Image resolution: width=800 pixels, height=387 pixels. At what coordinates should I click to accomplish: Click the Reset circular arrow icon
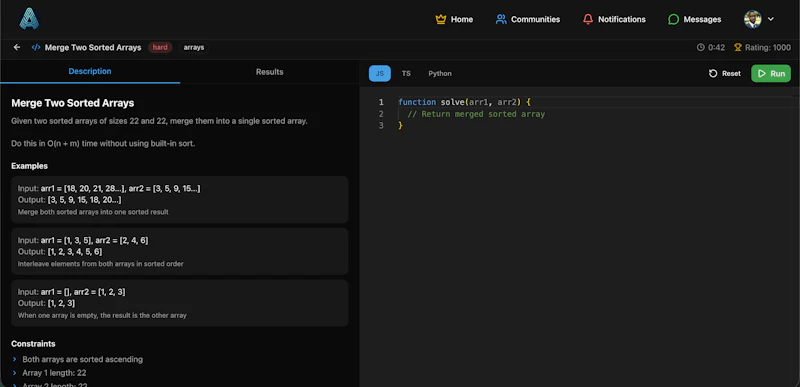[713, 73]
